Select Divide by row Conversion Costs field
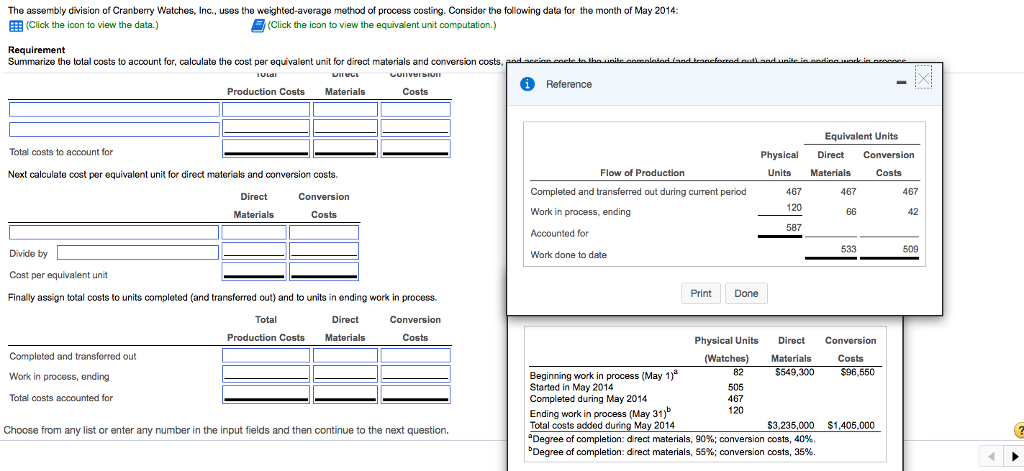The image size is (1024, 471). pos(324,251)
